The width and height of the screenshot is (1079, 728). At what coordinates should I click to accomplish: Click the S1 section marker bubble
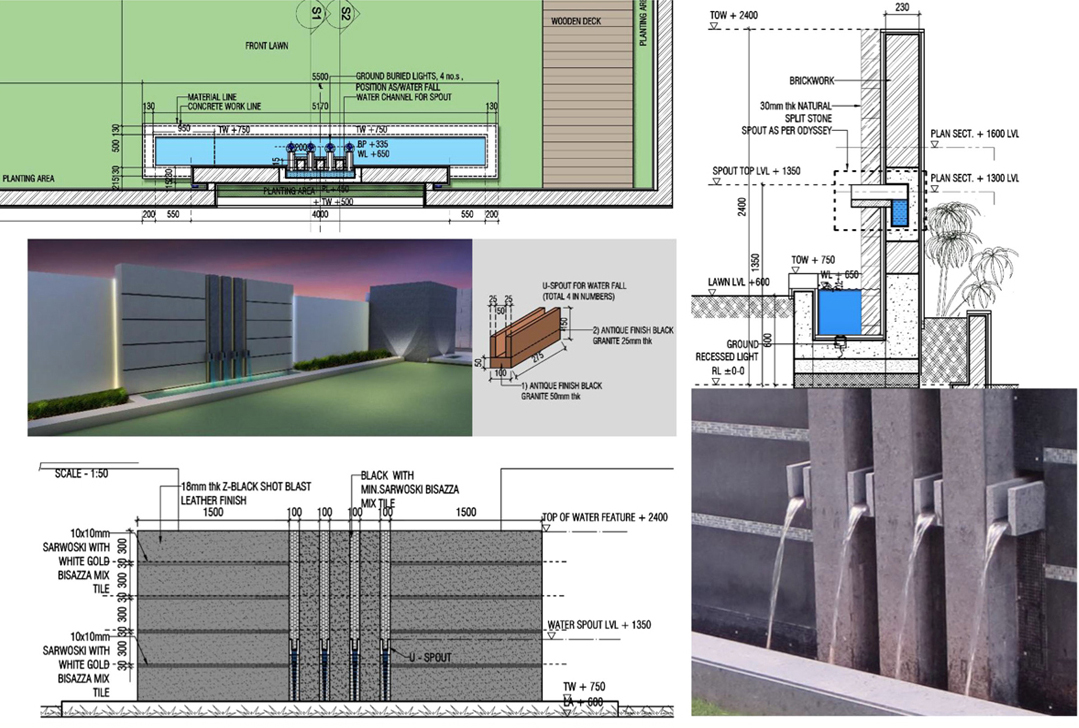(317, 14)
